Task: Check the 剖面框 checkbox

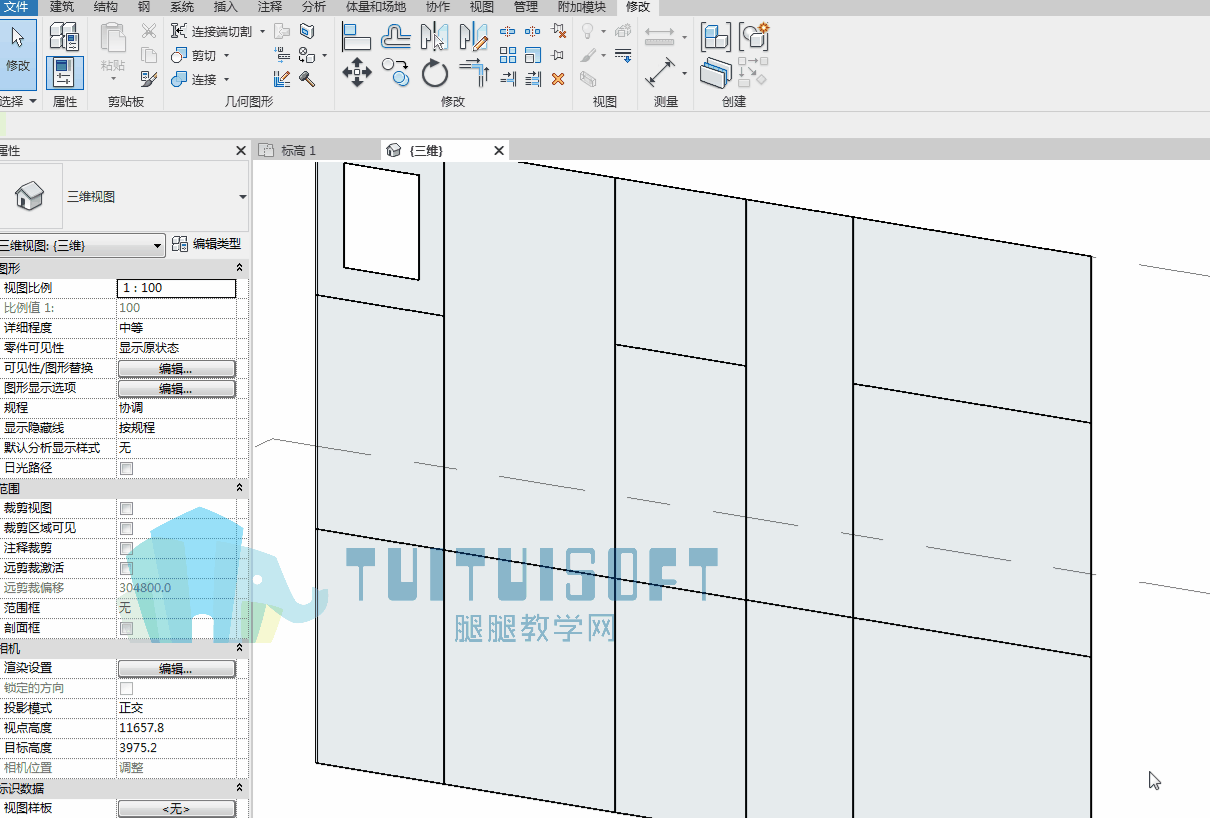Action: coord(127,628)
